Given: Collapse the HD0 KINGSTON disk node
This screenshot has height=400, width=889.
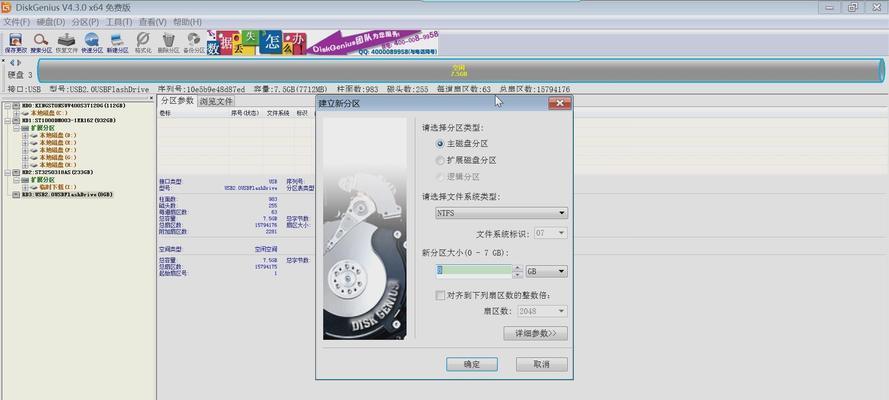Looking at the screenshot, I should (7, 106).
